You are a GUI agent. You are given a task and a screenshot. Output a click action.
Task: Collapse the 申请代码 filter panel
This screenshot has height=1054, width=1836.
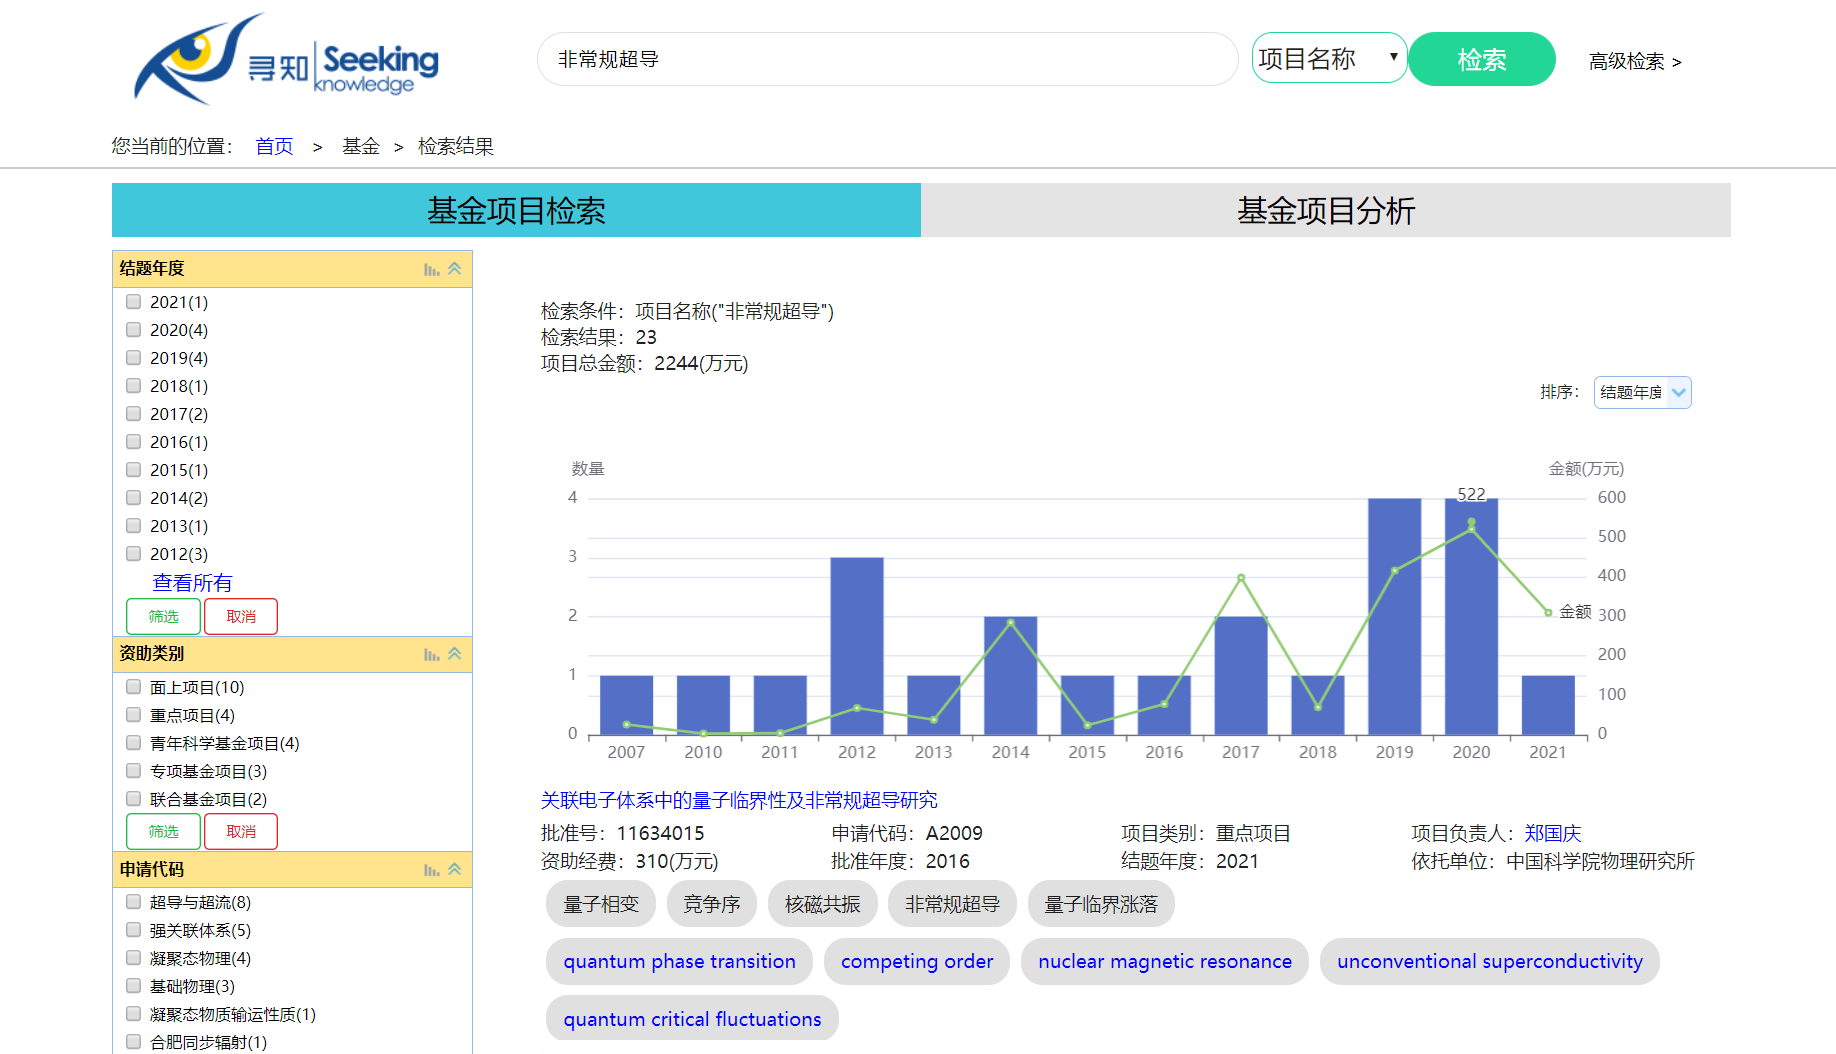point(455,869)
